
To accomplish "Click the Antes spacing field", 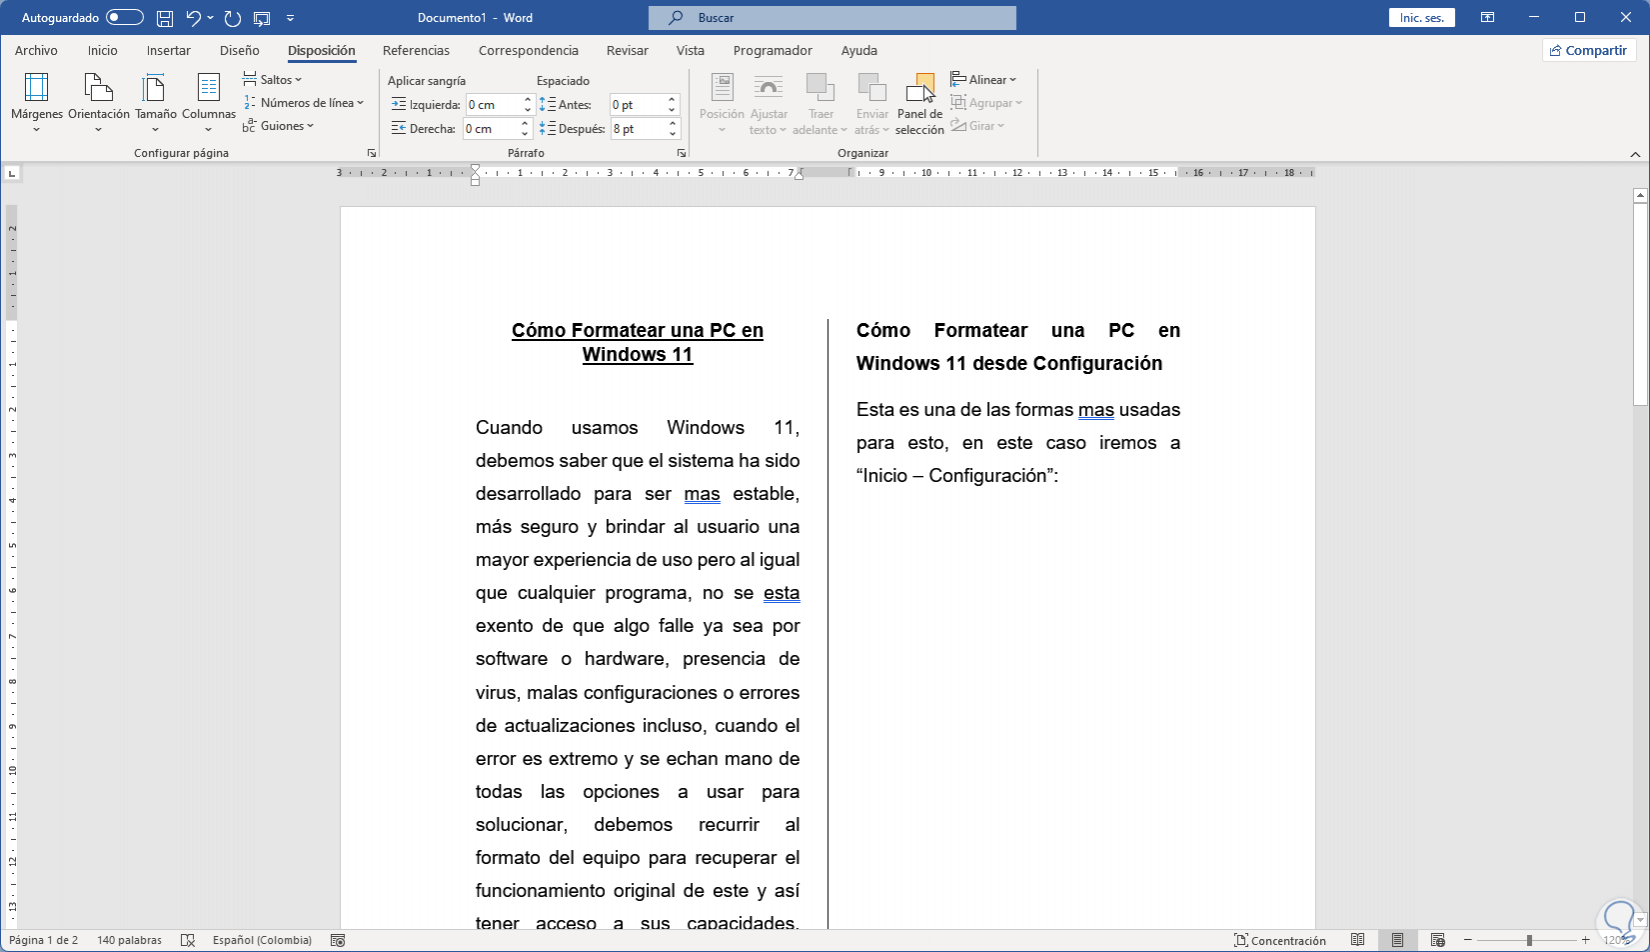I will 637,104.
